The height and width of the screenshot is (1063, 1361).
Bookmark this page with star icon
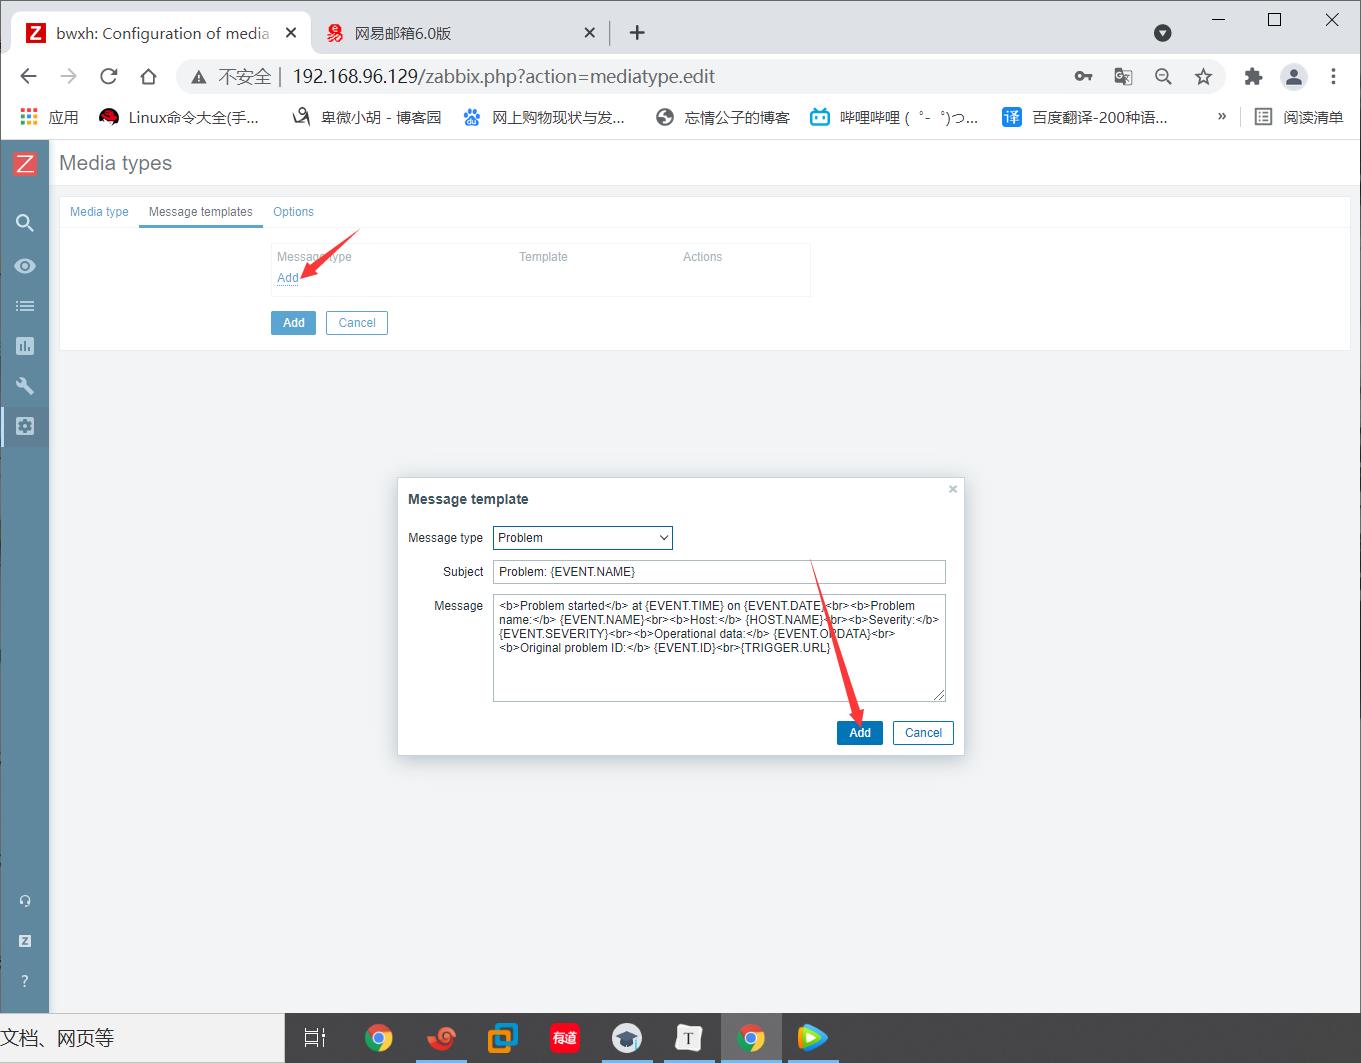click(x=1203, y=76)
